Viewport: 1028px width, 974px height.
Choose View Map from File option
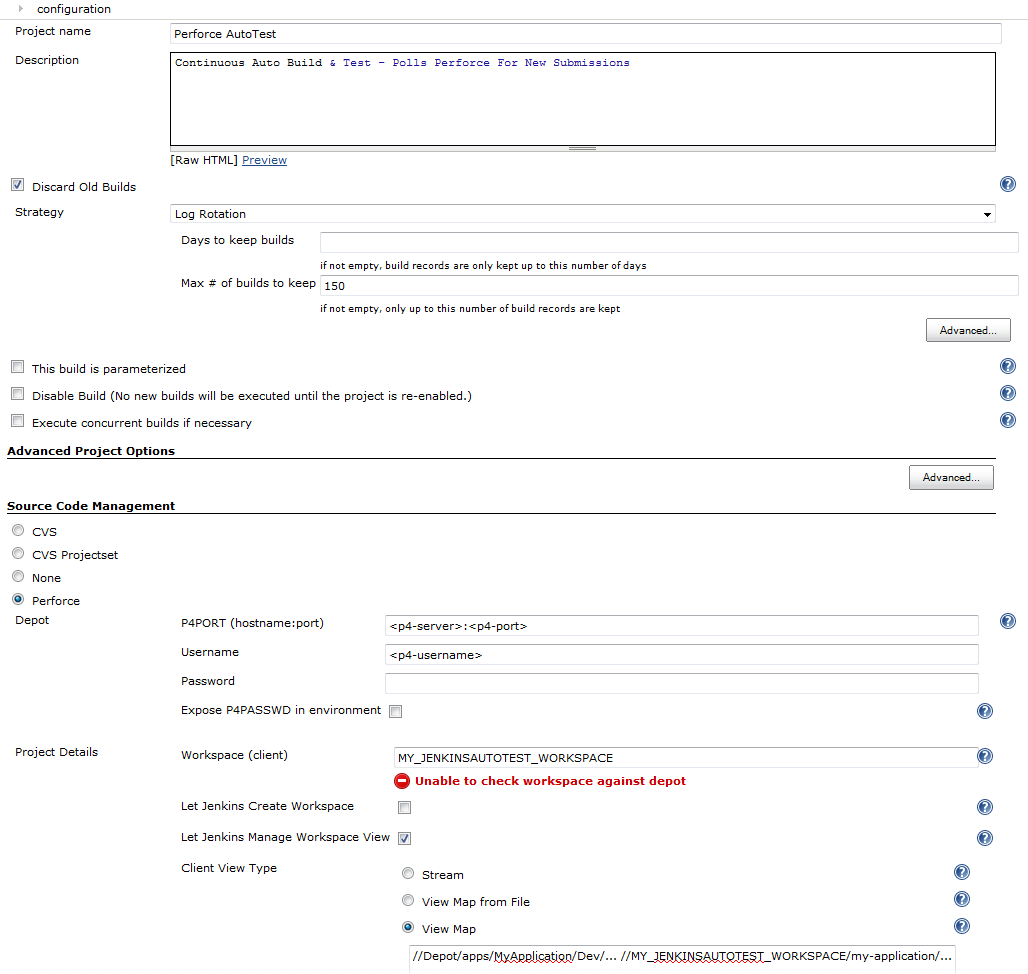[x=408, y=899]
